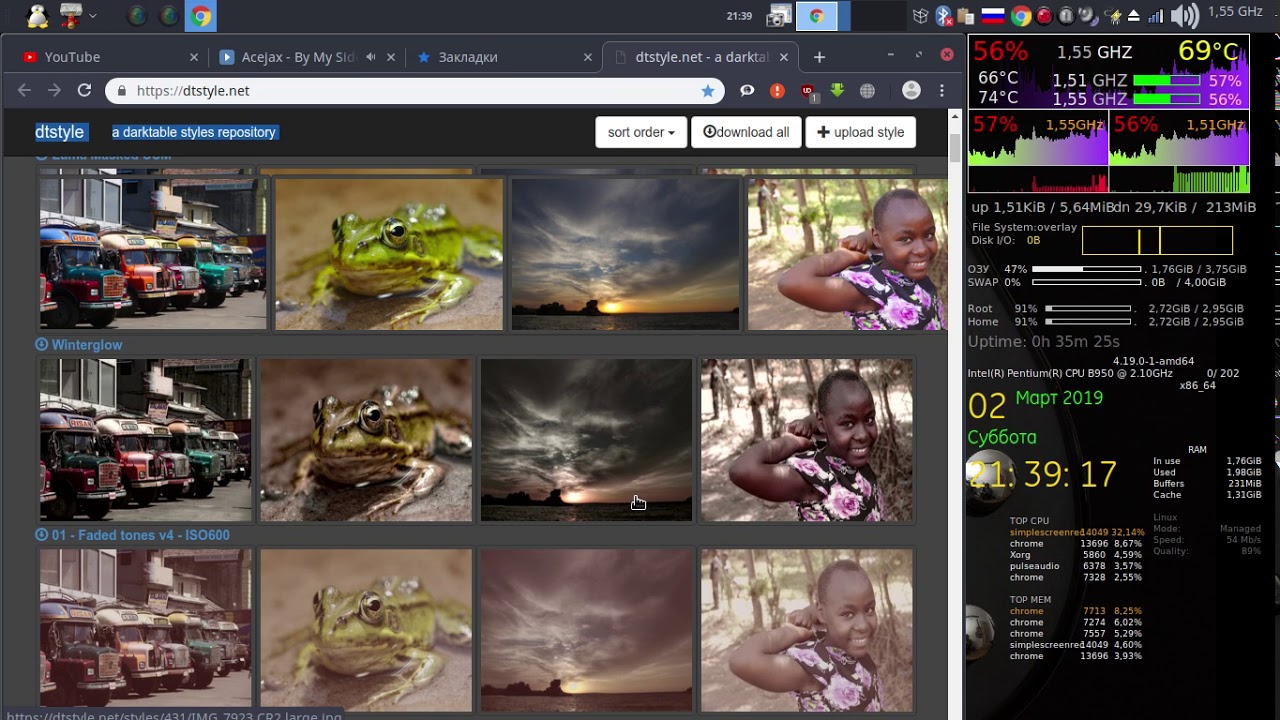
Task: Click the 21:39 panel clock
Action: tap(739, 16)
